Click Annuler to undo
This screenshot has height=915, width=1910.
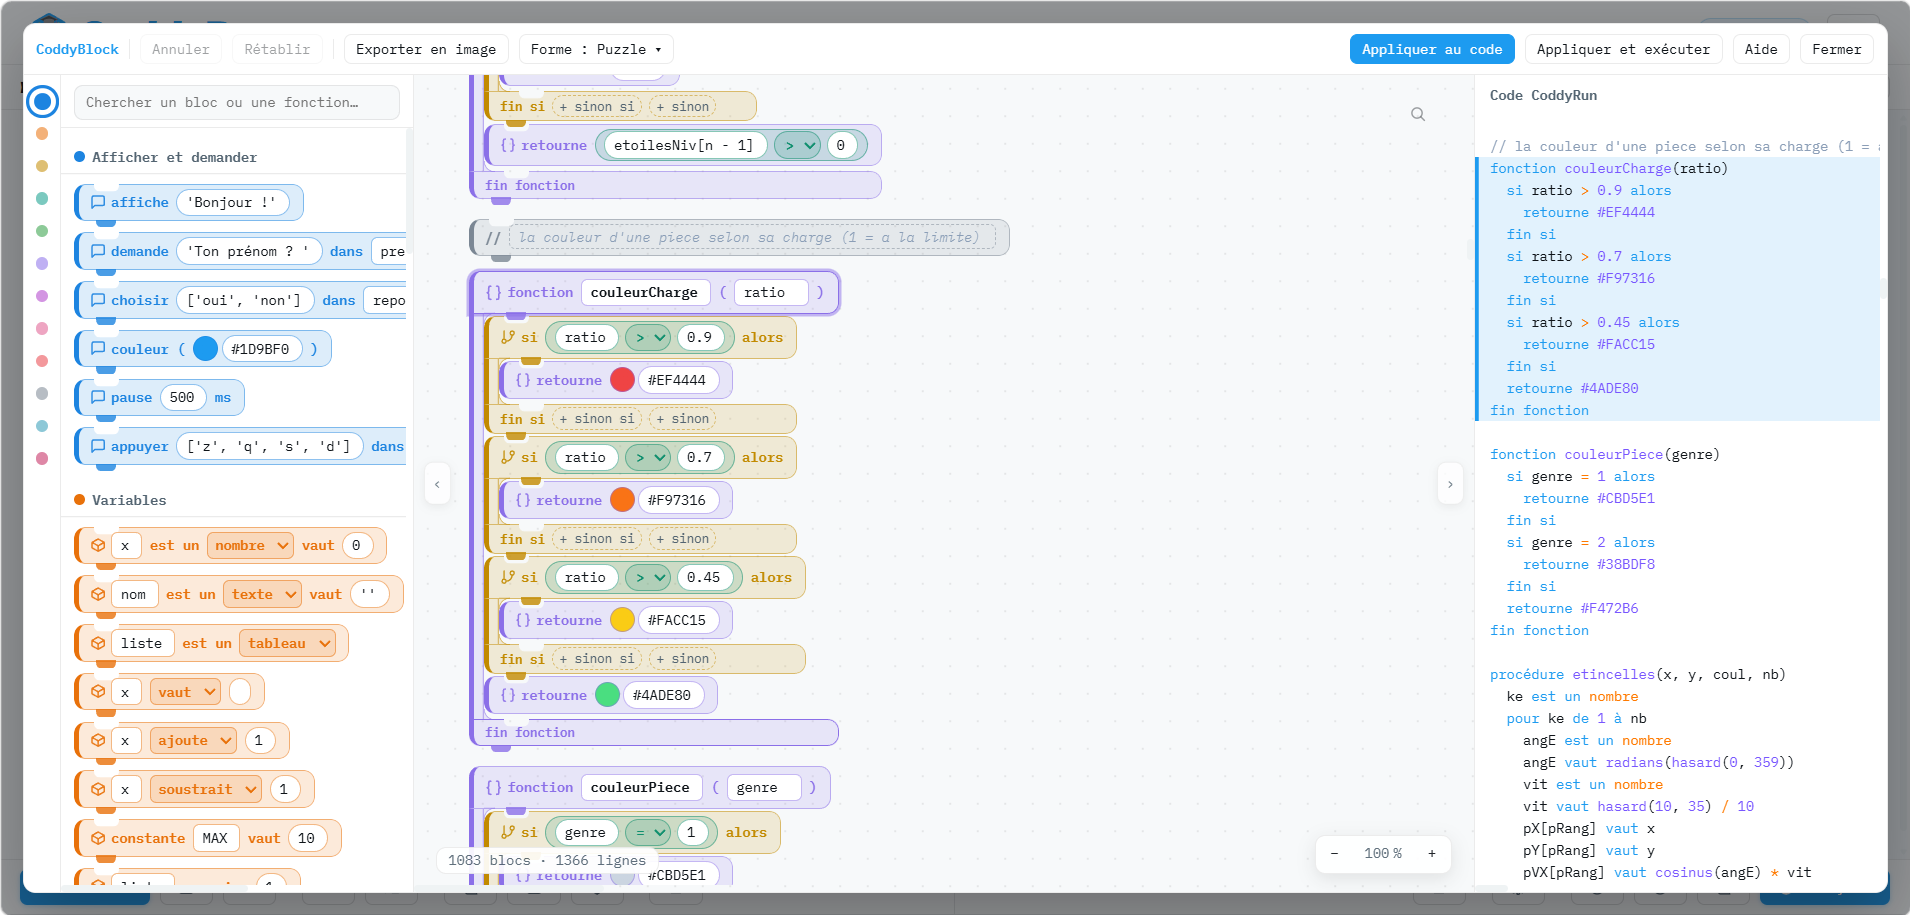(181, 49)
